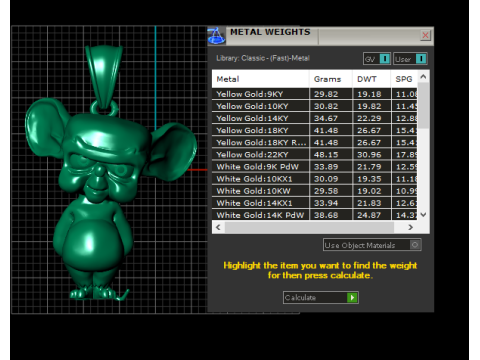The image size is (480, 360).
Task: Click the 19.02 DWT cell
Action: [x=372, y=191]
